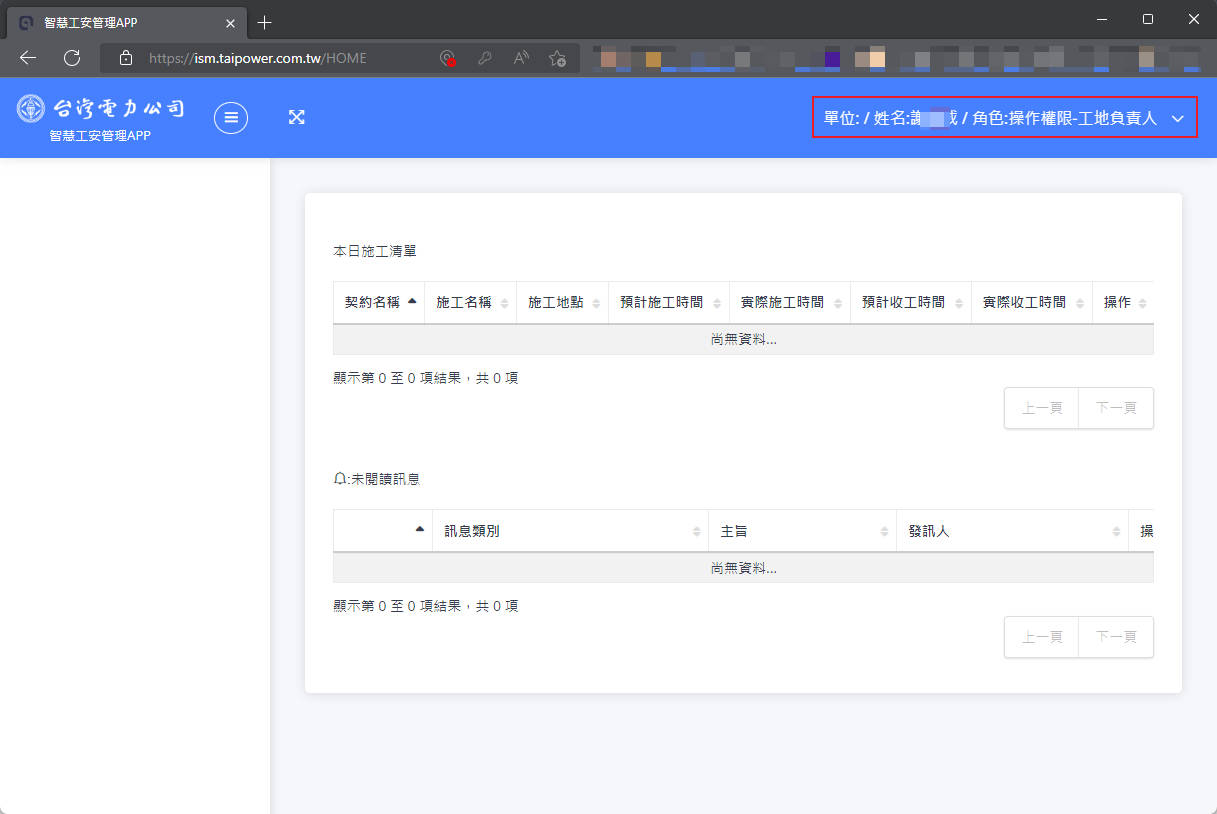Click 下一頁 under today's construction list
This screenshot has width=1217, height=814.
(1116, 408)
